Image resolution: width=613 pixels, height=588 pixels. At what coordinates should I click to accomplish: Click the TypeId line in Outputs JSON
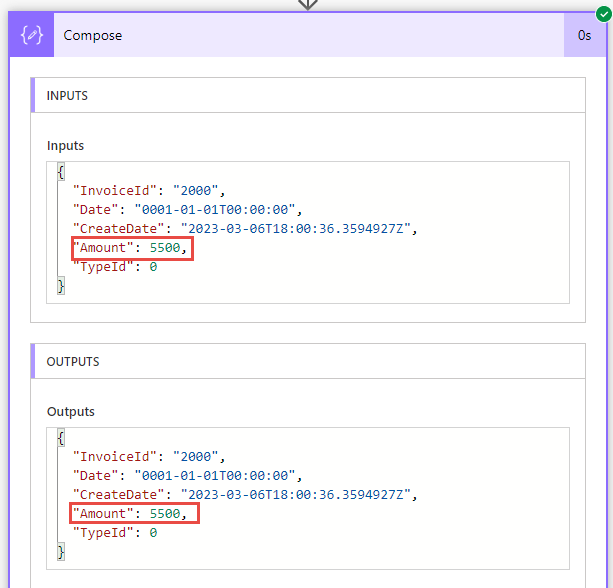point(115,533)
